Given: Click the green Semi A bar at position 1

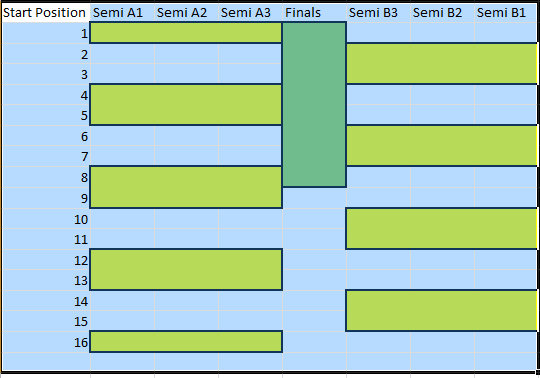Looking at the screenshot, I should coord(186,33).
